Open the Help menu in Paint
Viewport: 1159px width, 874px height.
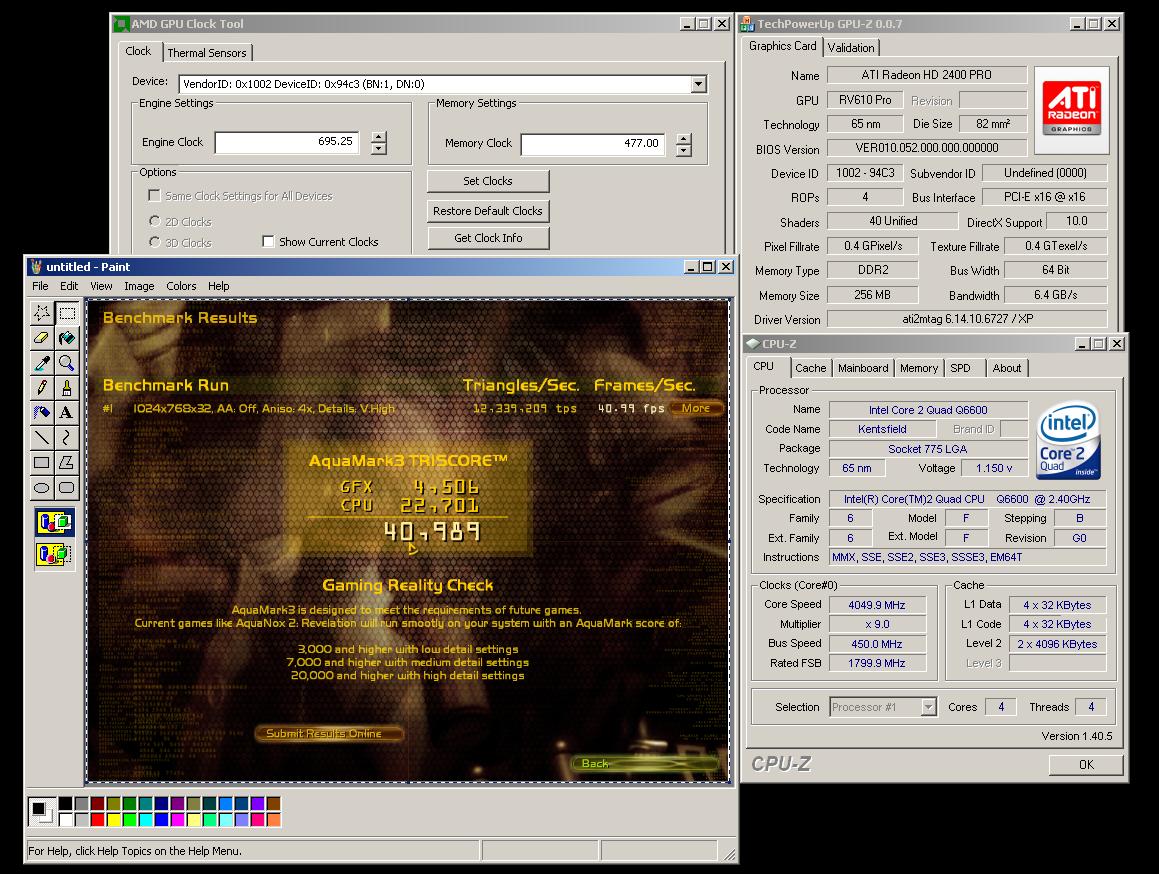218,286
